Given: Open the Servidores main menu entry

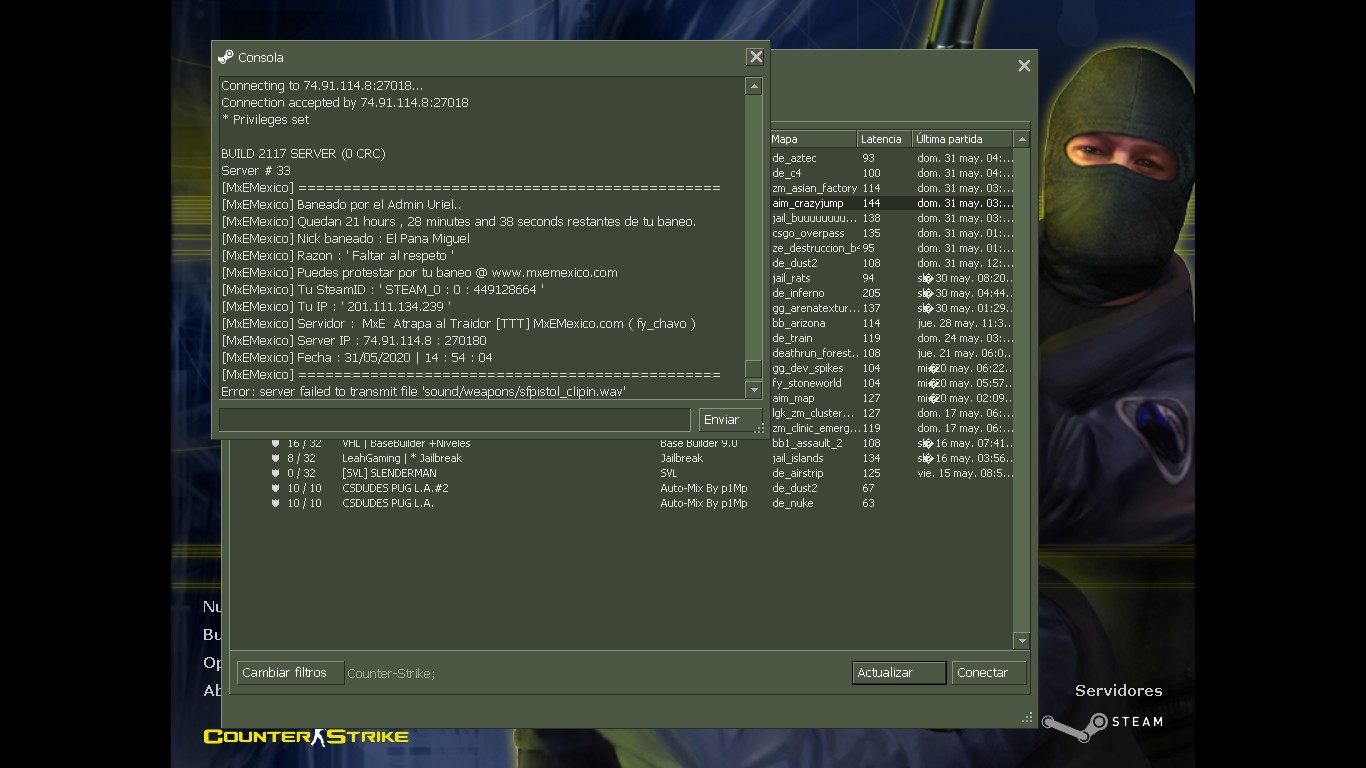Looking at the screenshot, I should (x=1118, y=690).
